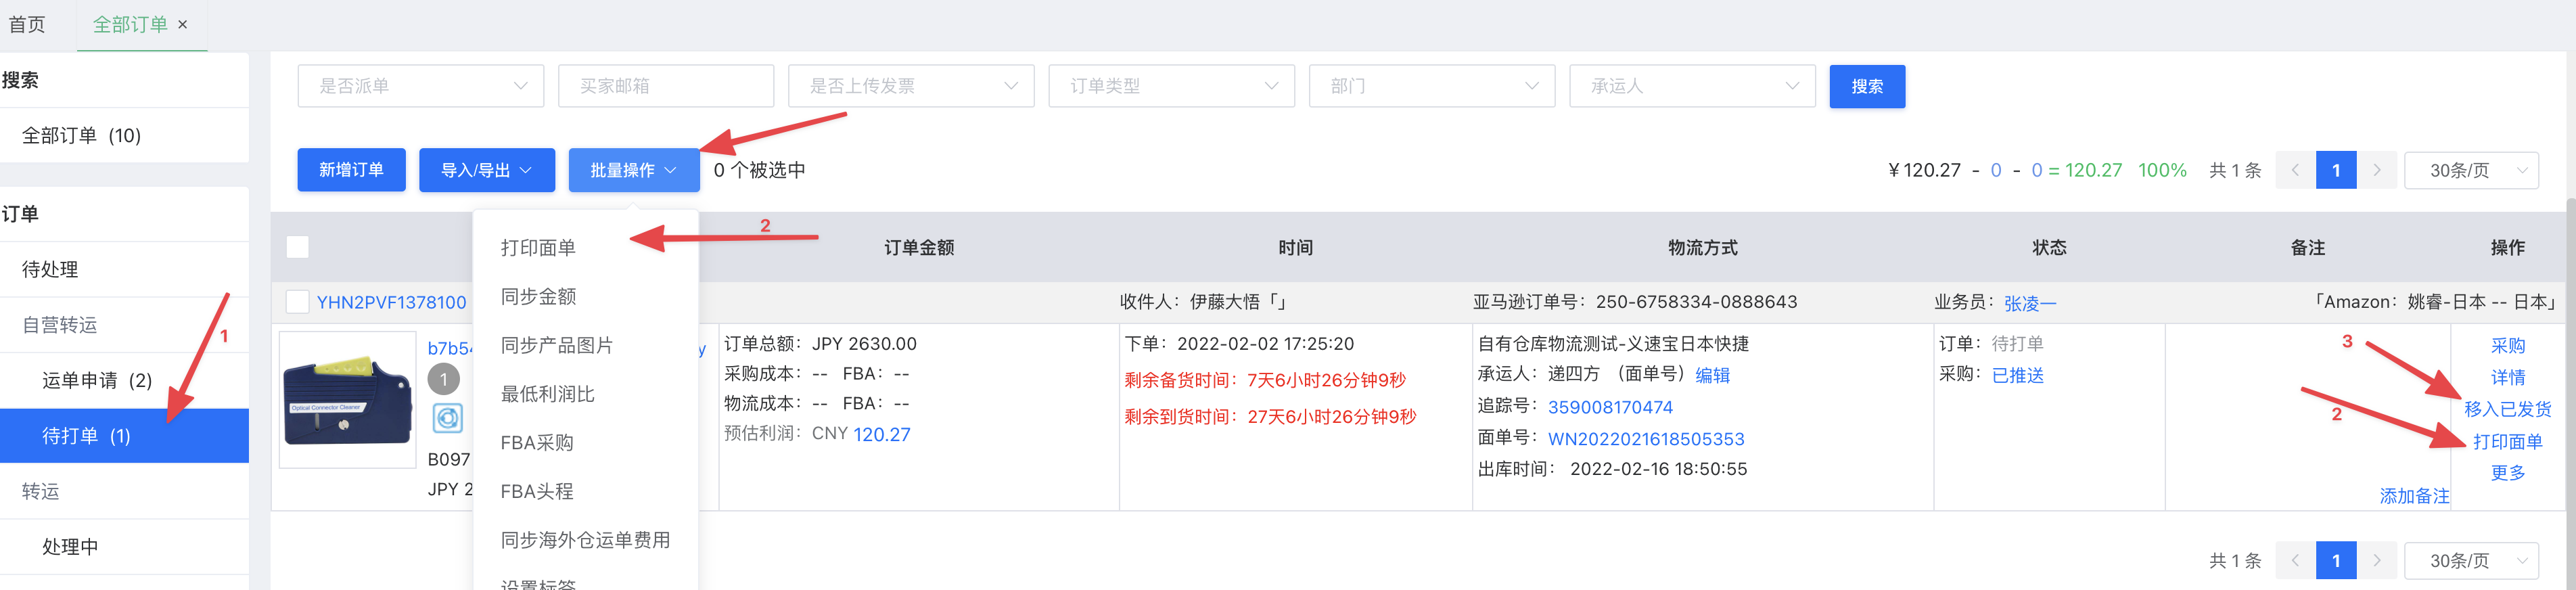
Task: Select 打印面单 in the batch operations menu
Action: (x=539, y=248)
